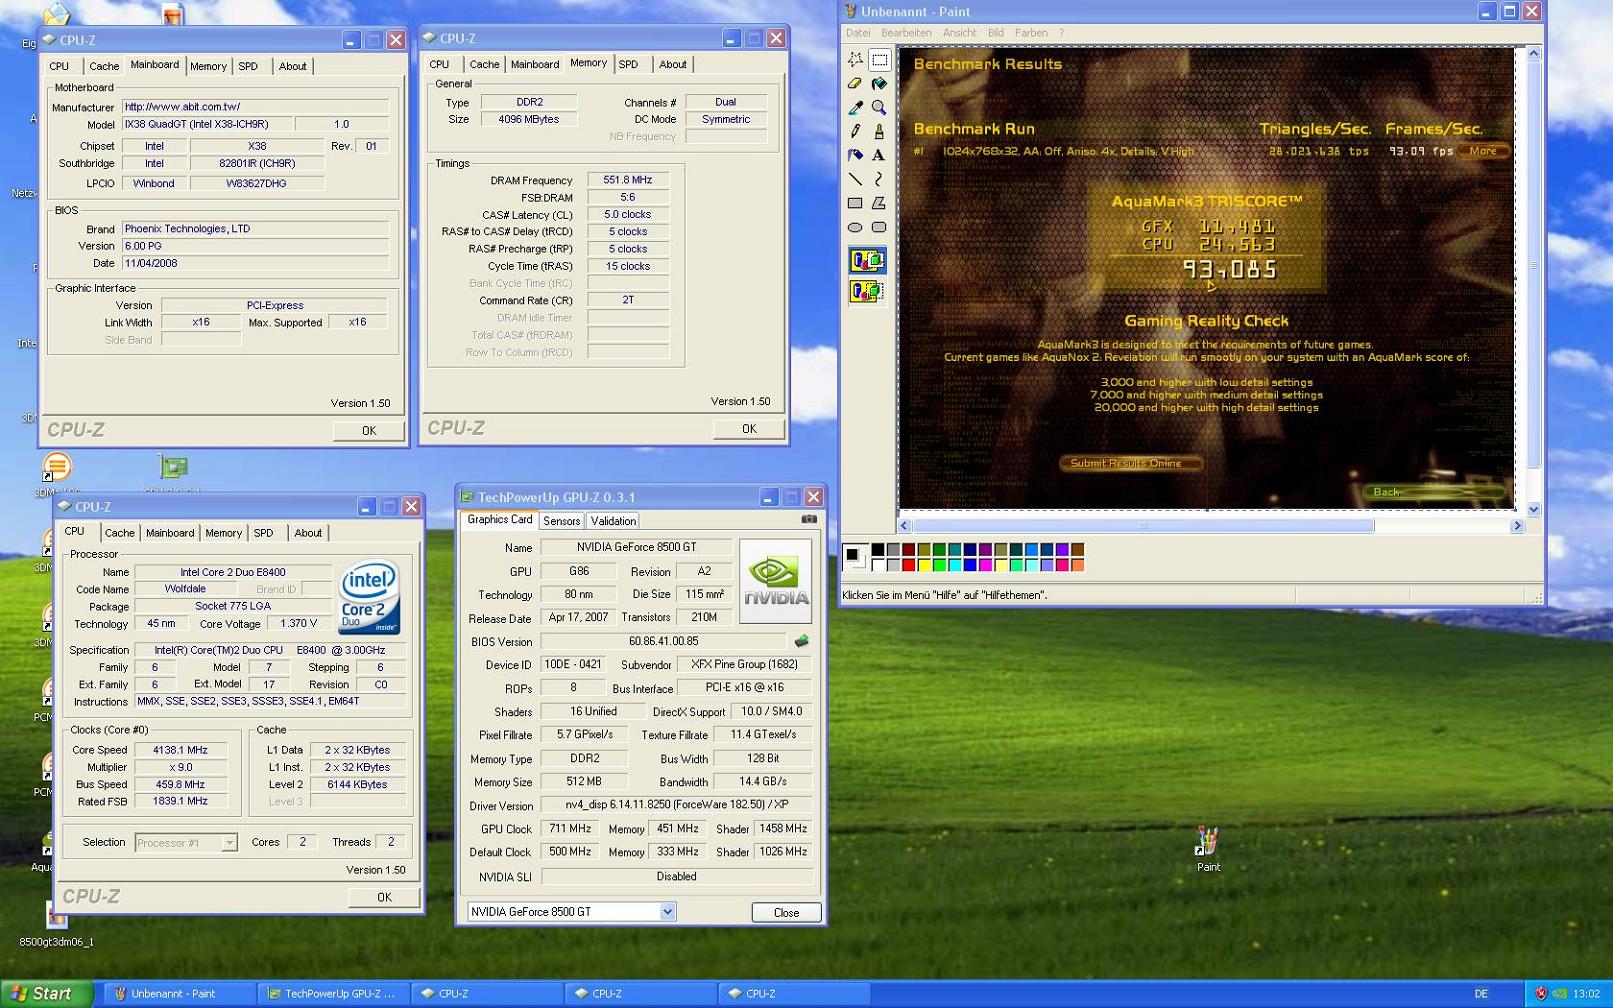
Task: Click the GPU-Z BIOS save chip icon
Action: 801,641
